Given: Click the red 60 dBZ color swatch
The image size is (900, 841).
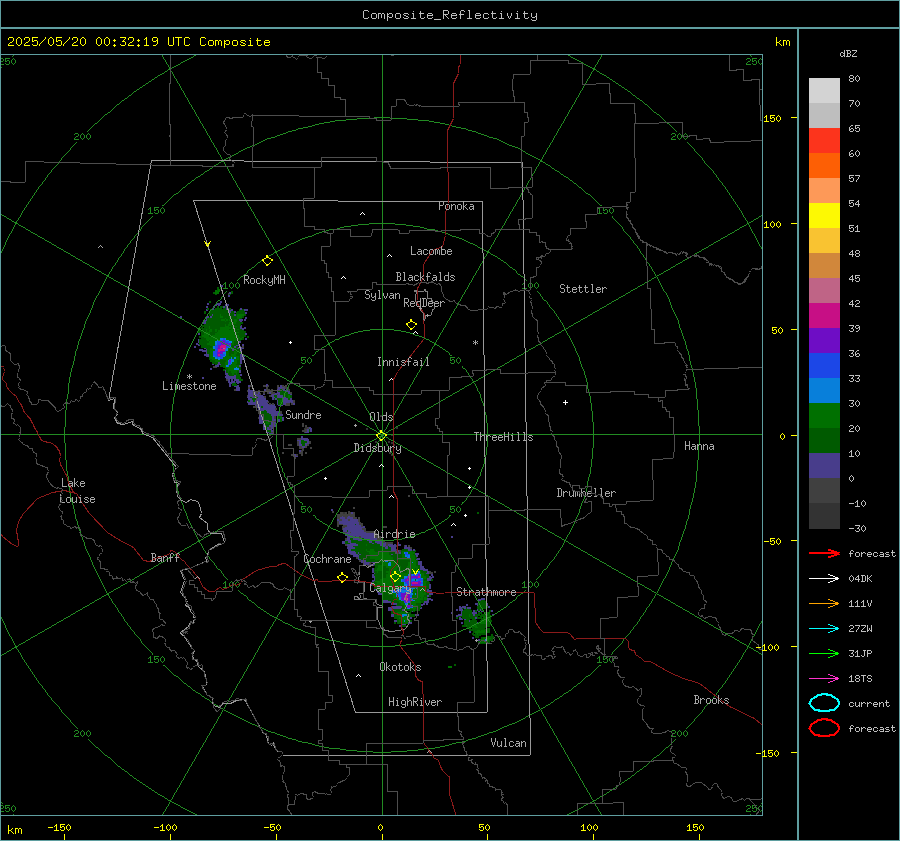Looking at the screenshot, I should 824,141.
